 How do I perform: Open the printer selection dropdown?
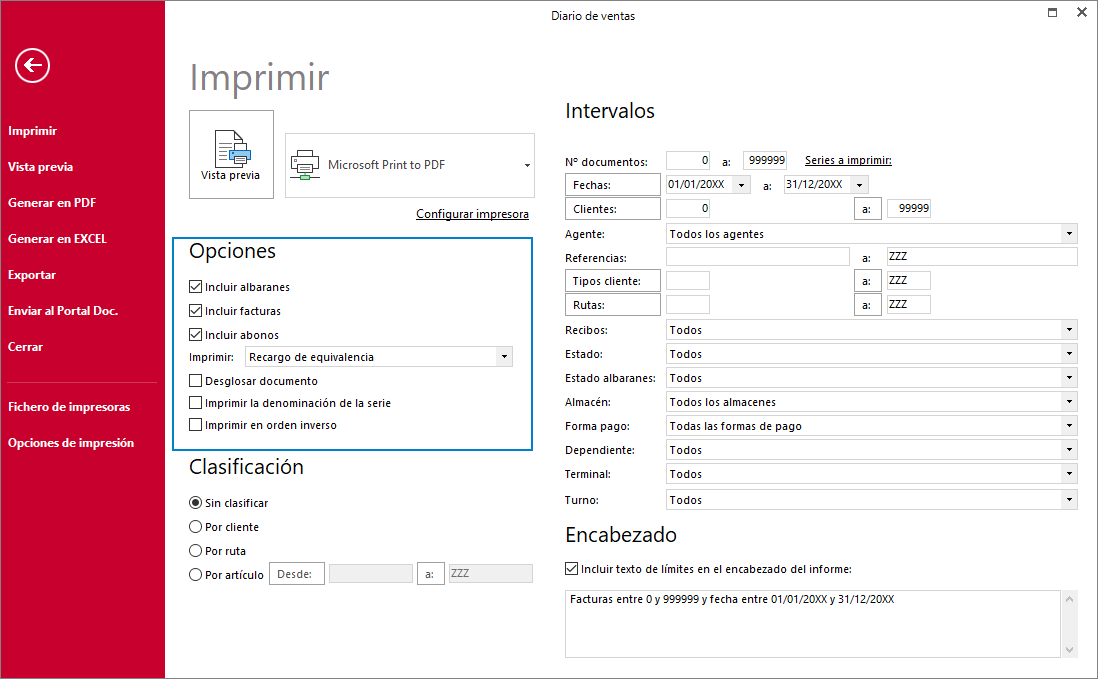coord(527,165)
